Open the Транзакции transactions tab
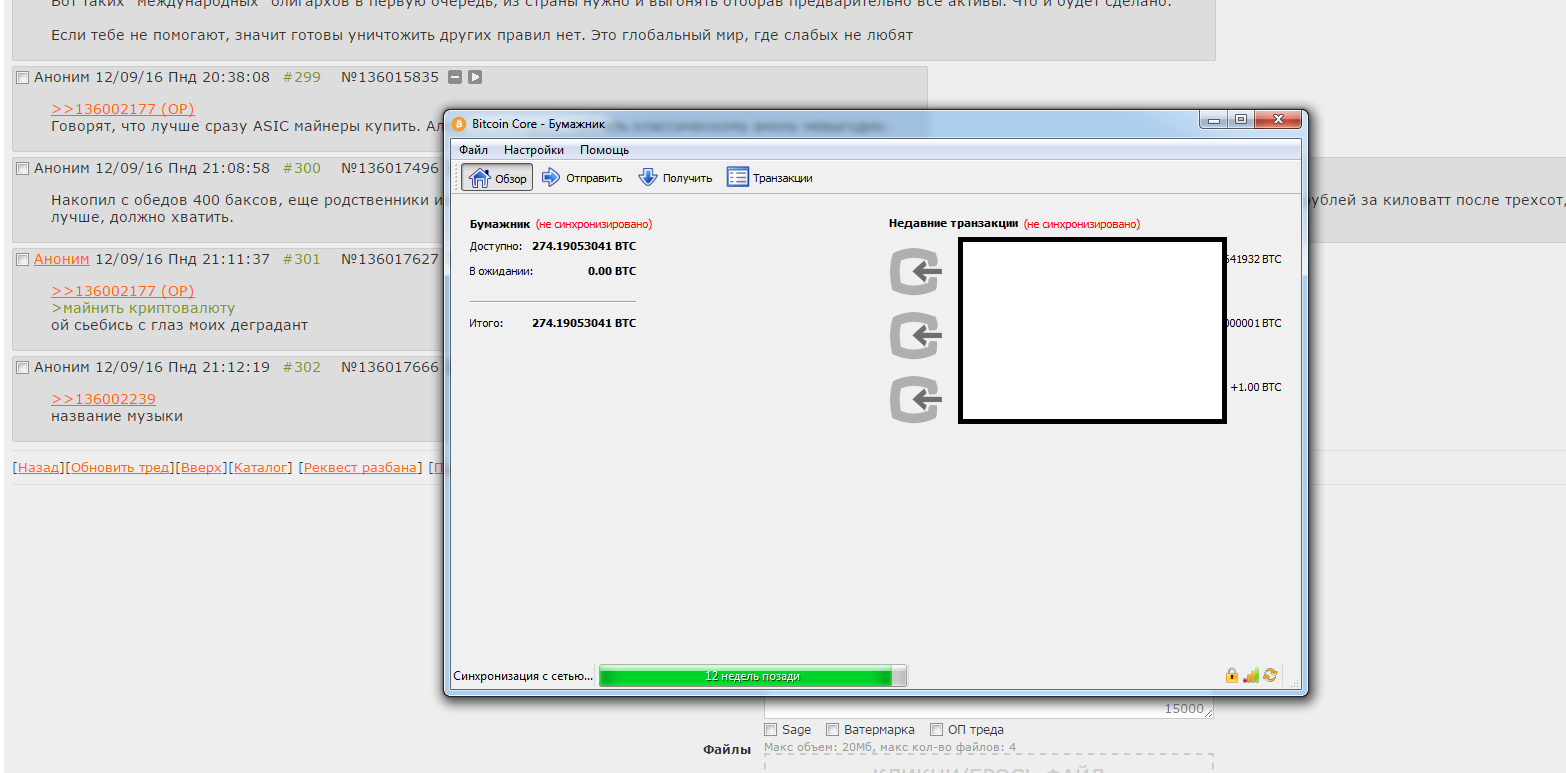This screenshot has height=773, width=1566. click(x=770, y=178)
